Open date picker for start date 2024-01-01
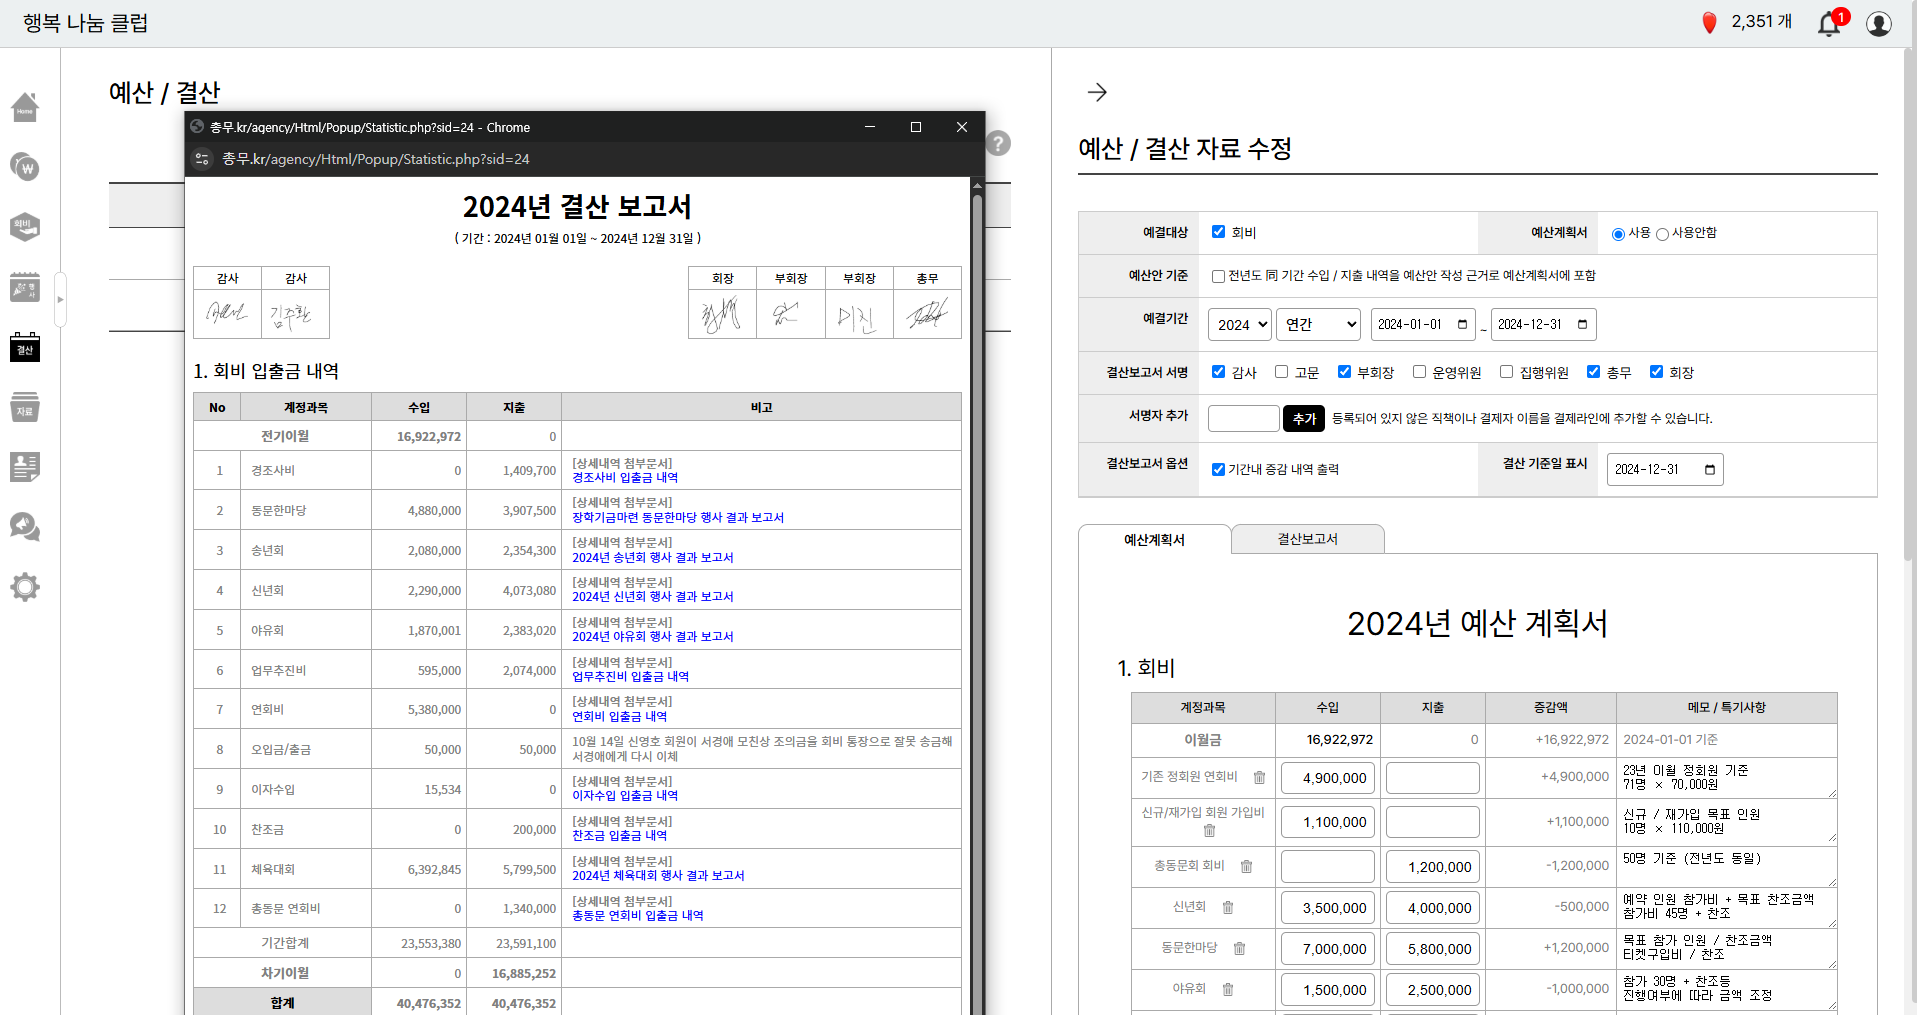Image resolution: width=1917 pixels, height=1015 pixels. coord(1462,324)
